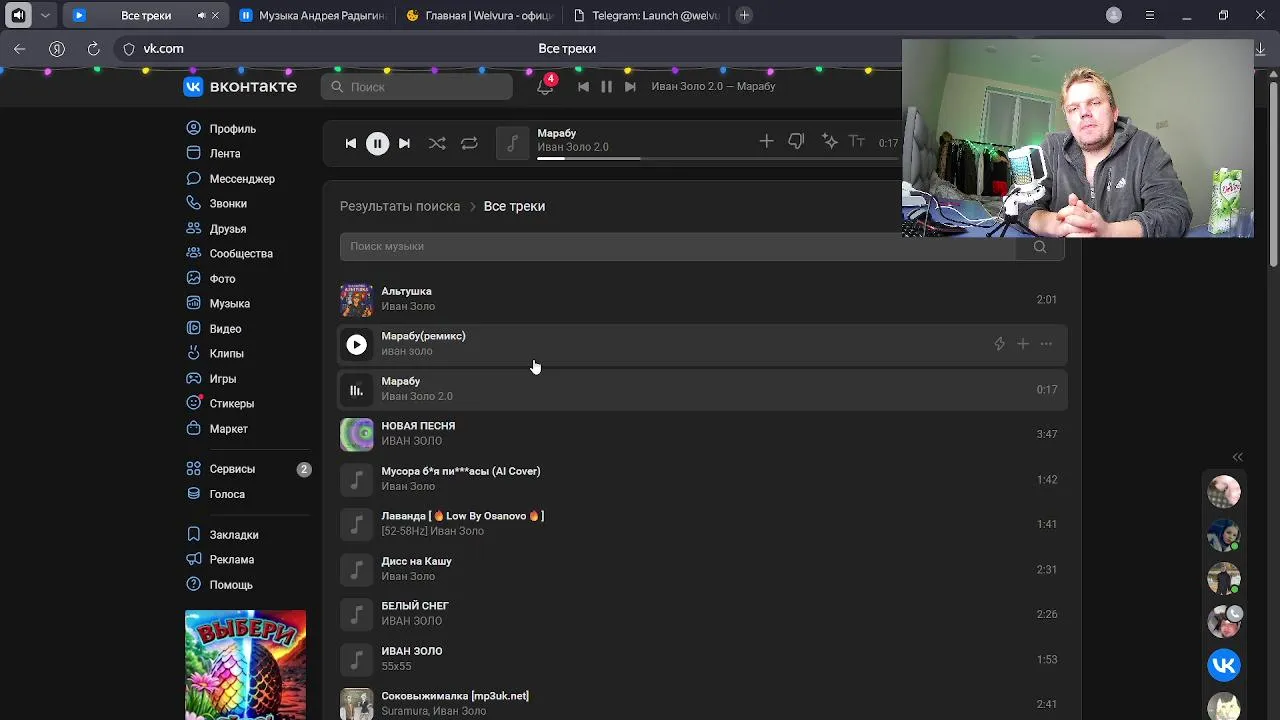Collapse the chat sidebar double-chevron

(x=1237, y=457)
